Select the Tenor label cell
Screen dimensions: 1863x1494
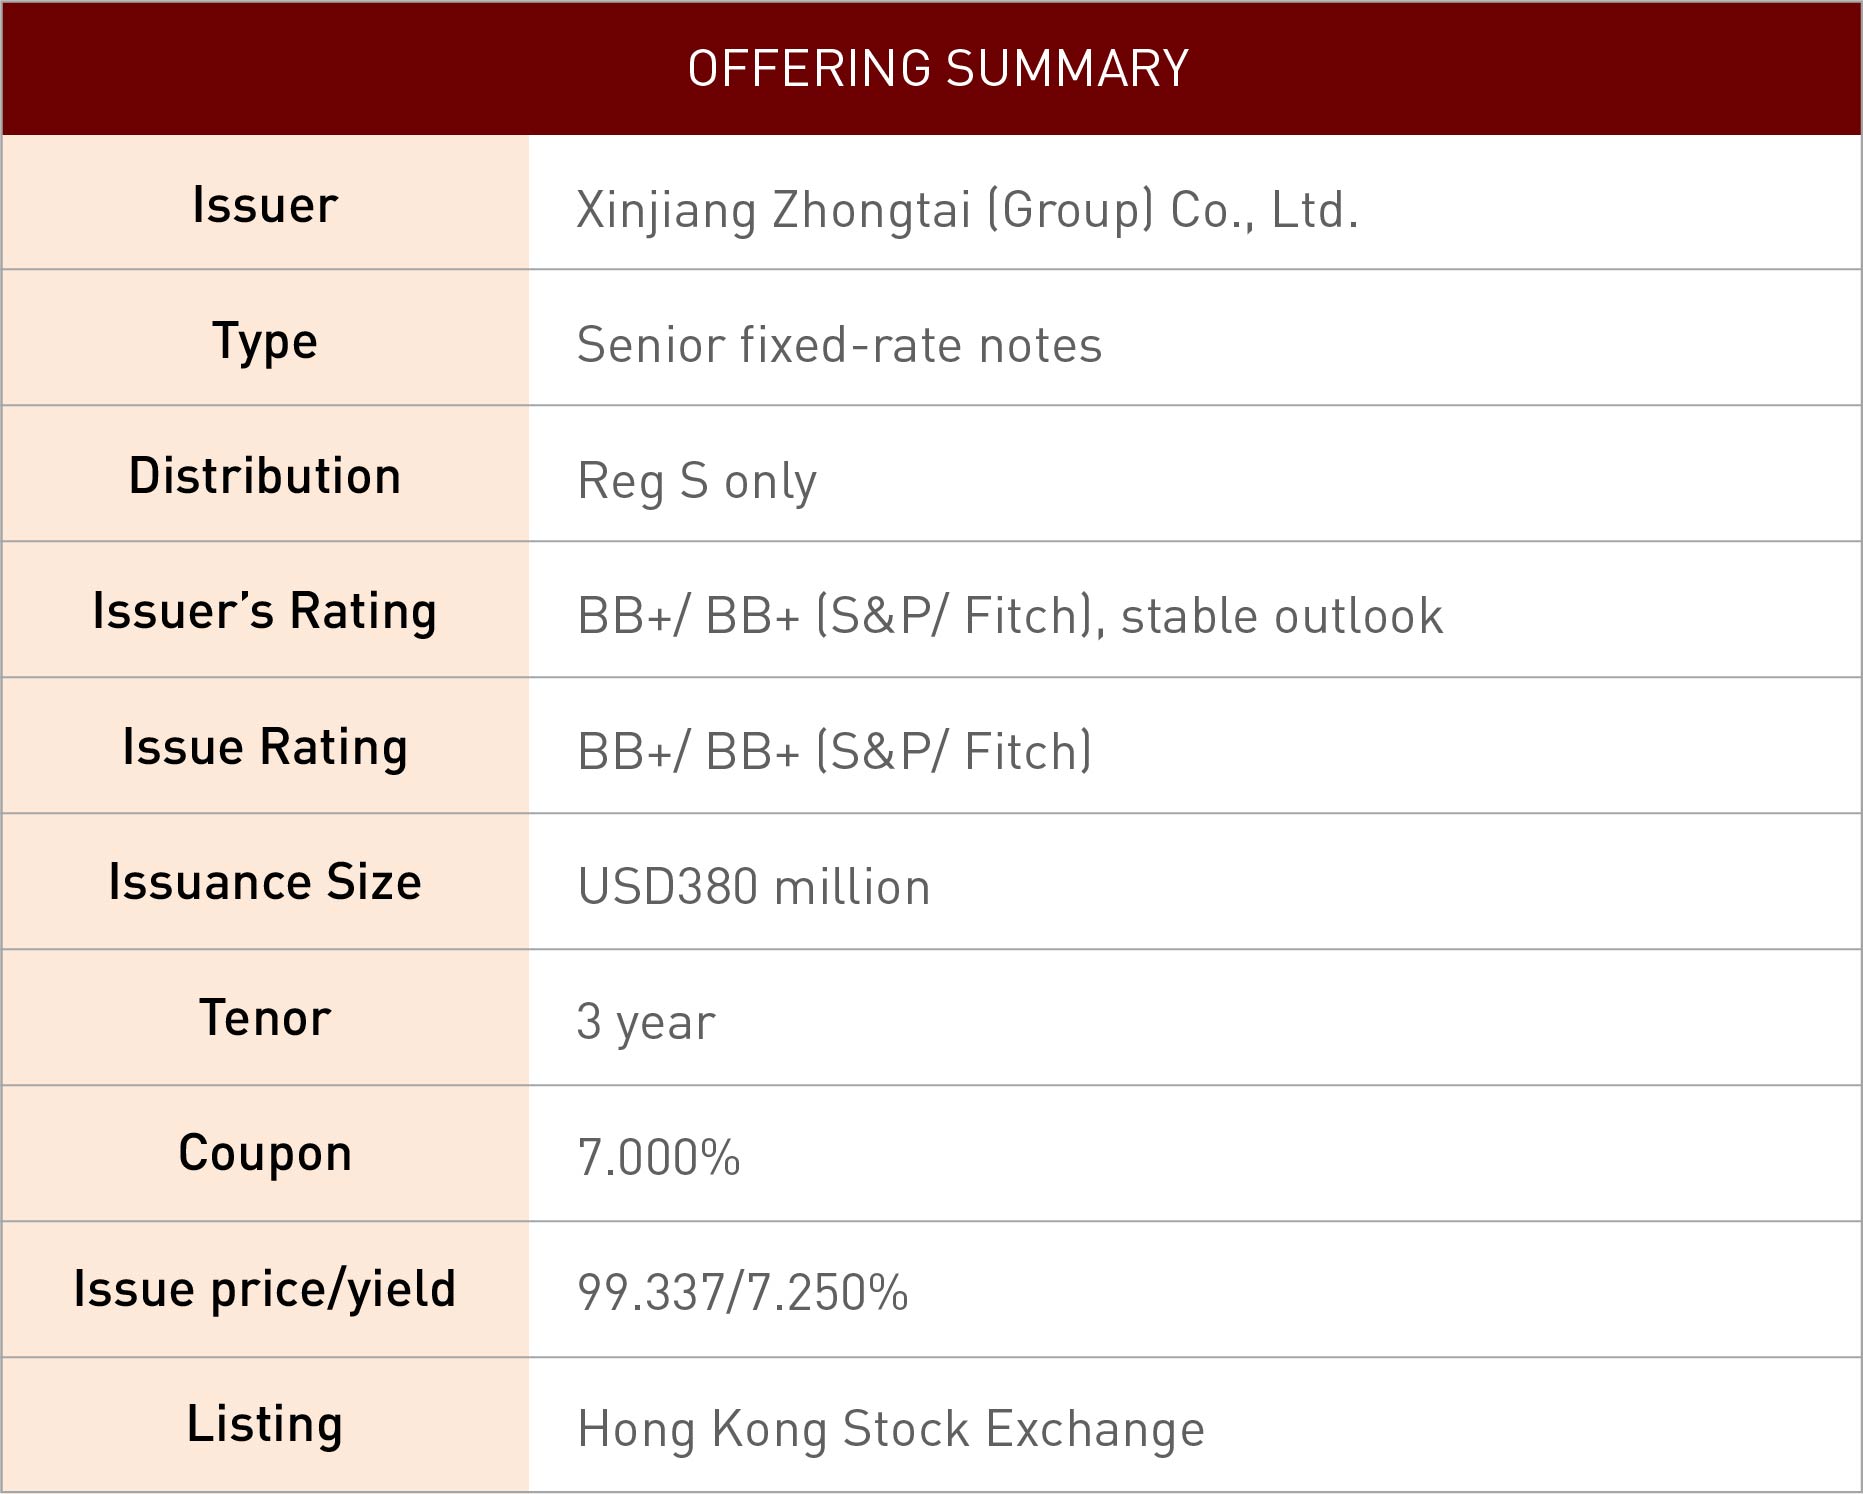[x=265, y=1018]
